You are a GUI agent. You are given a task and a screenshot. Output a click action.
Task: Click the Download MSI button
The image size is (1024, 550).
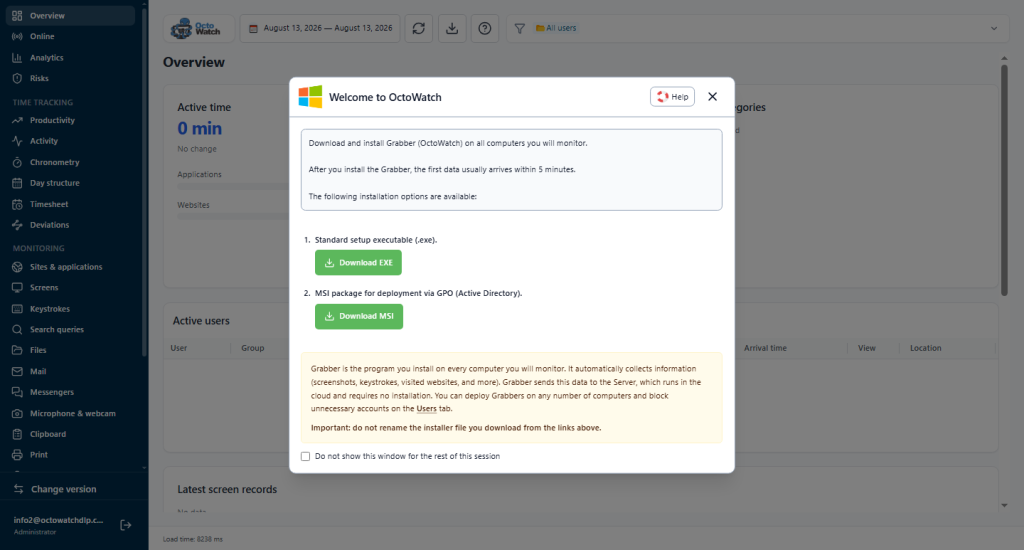359,316
